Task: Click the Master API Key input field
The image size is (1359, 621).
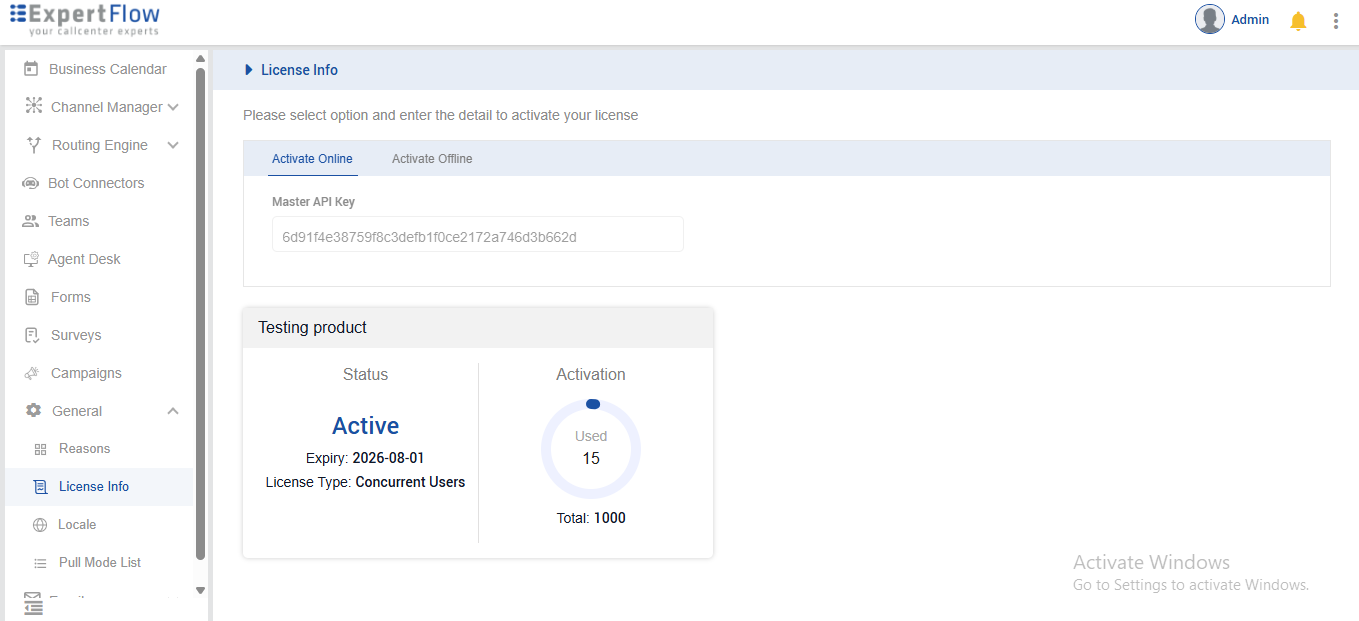Action: click(477, 237)
